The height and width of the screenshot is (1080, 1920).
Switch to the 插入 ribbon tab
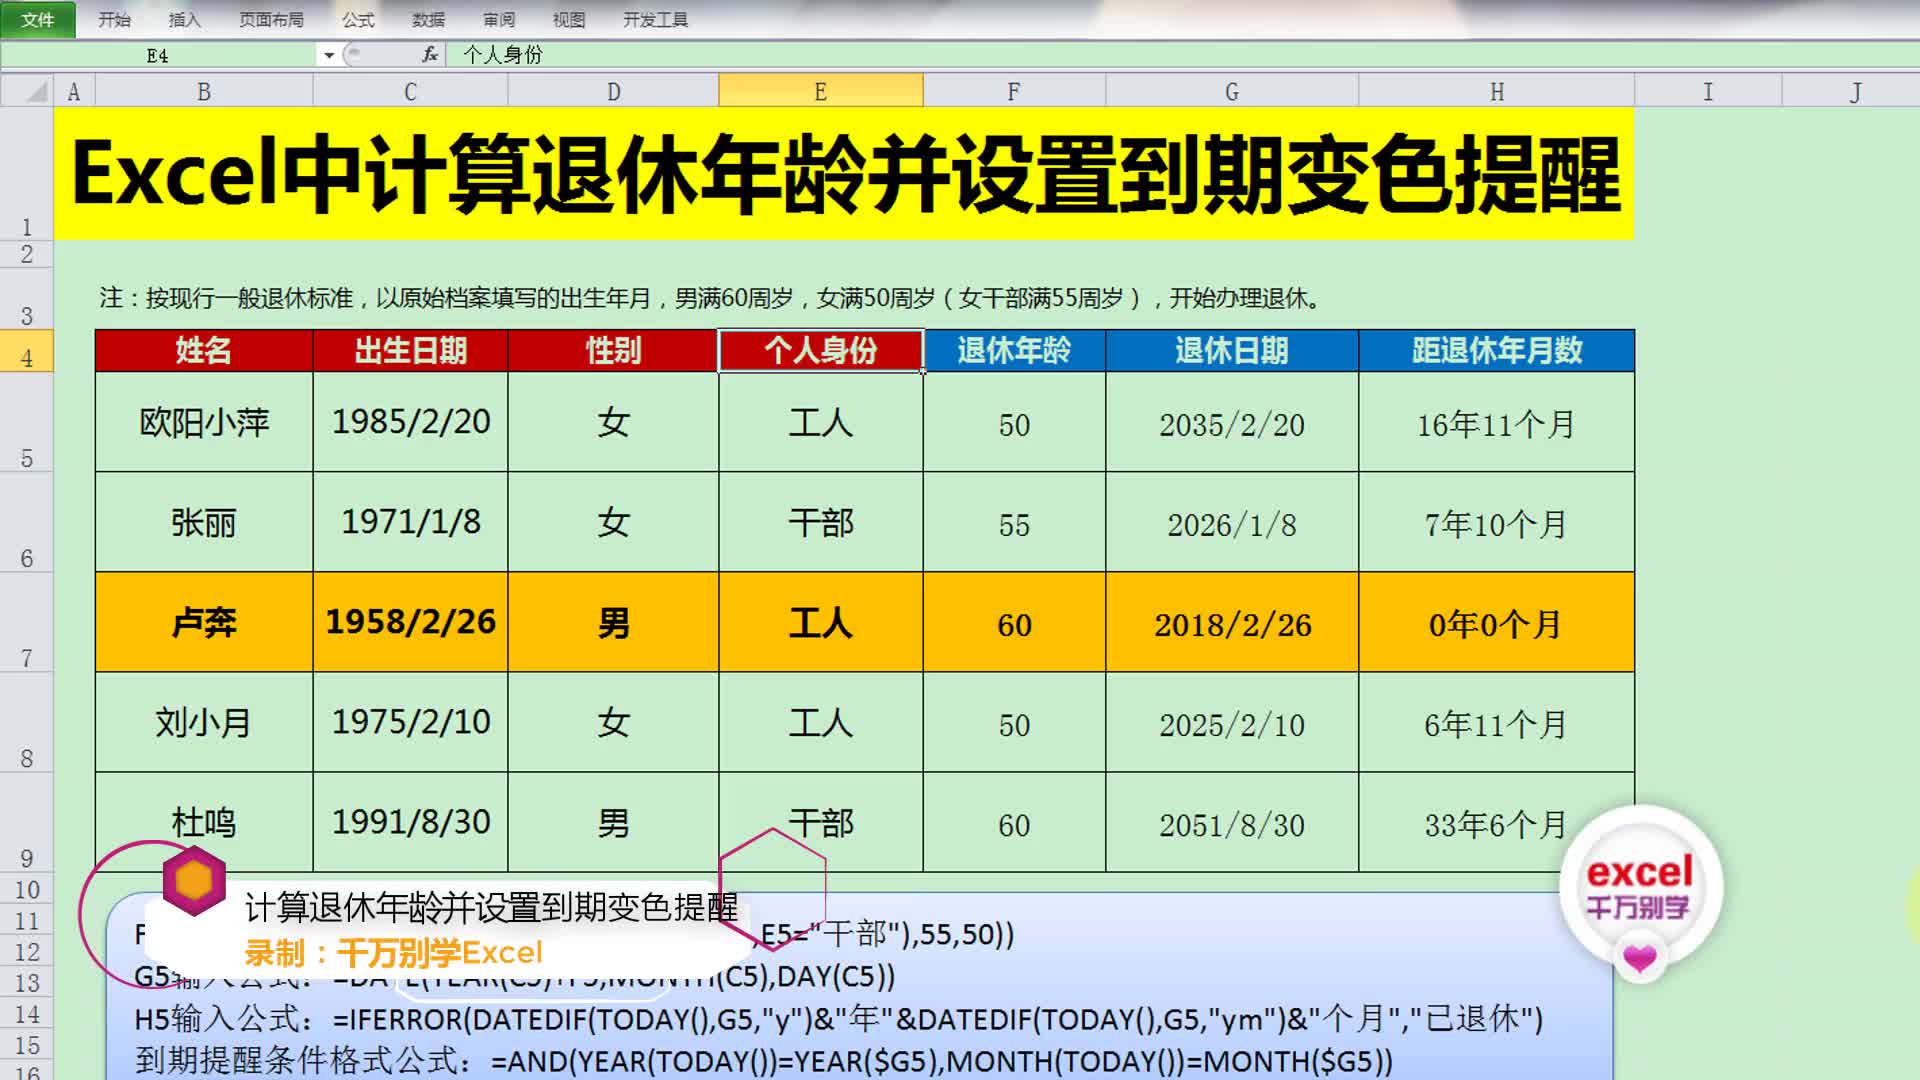coord(185,20)
